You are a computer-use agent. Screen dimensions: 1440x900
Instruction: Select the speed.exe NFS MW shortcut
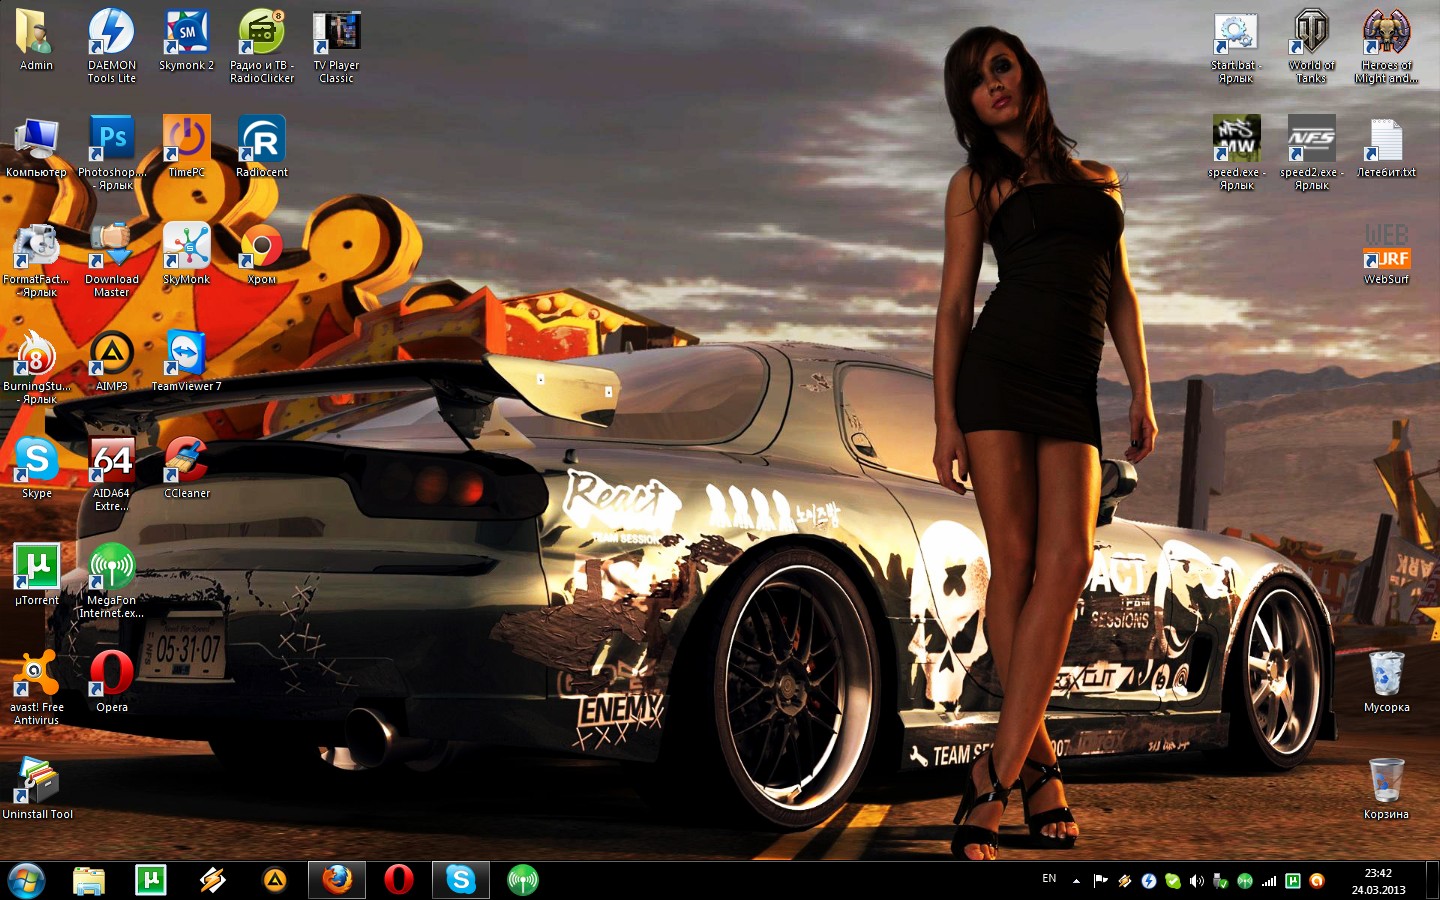click(x=1236, y=153)
